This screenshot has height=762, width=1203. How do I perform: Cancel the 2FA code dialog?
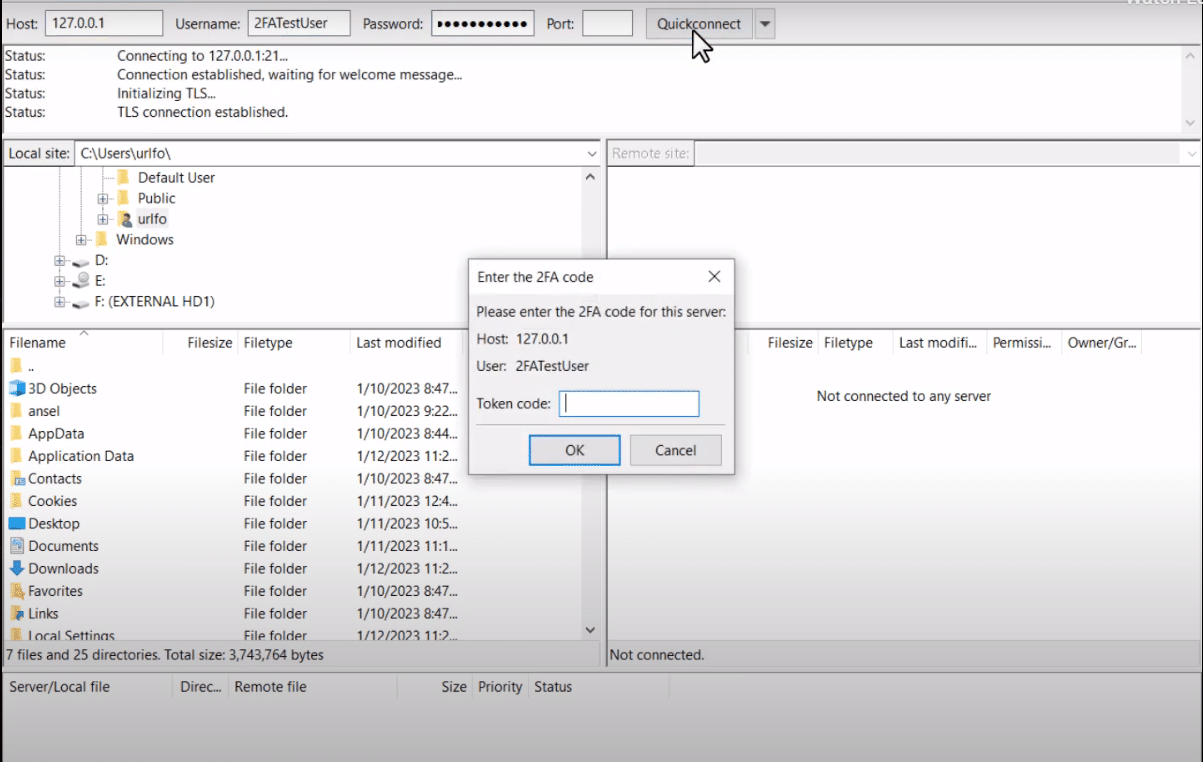pos(676,450)
